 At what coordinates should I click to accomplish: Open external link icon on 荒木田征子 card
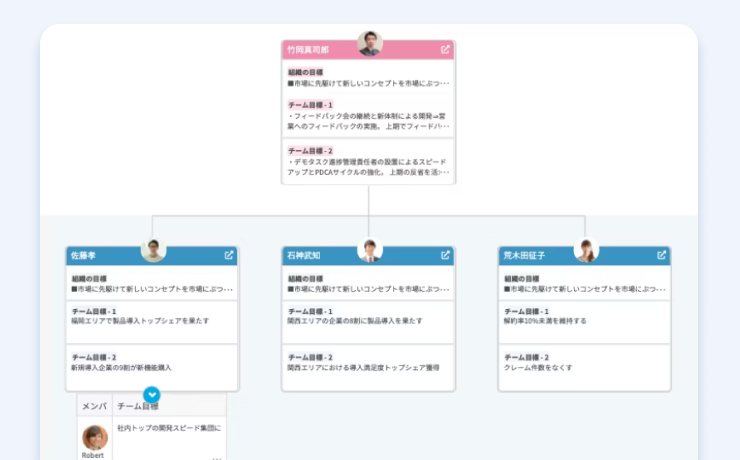(x=661, y=255)
